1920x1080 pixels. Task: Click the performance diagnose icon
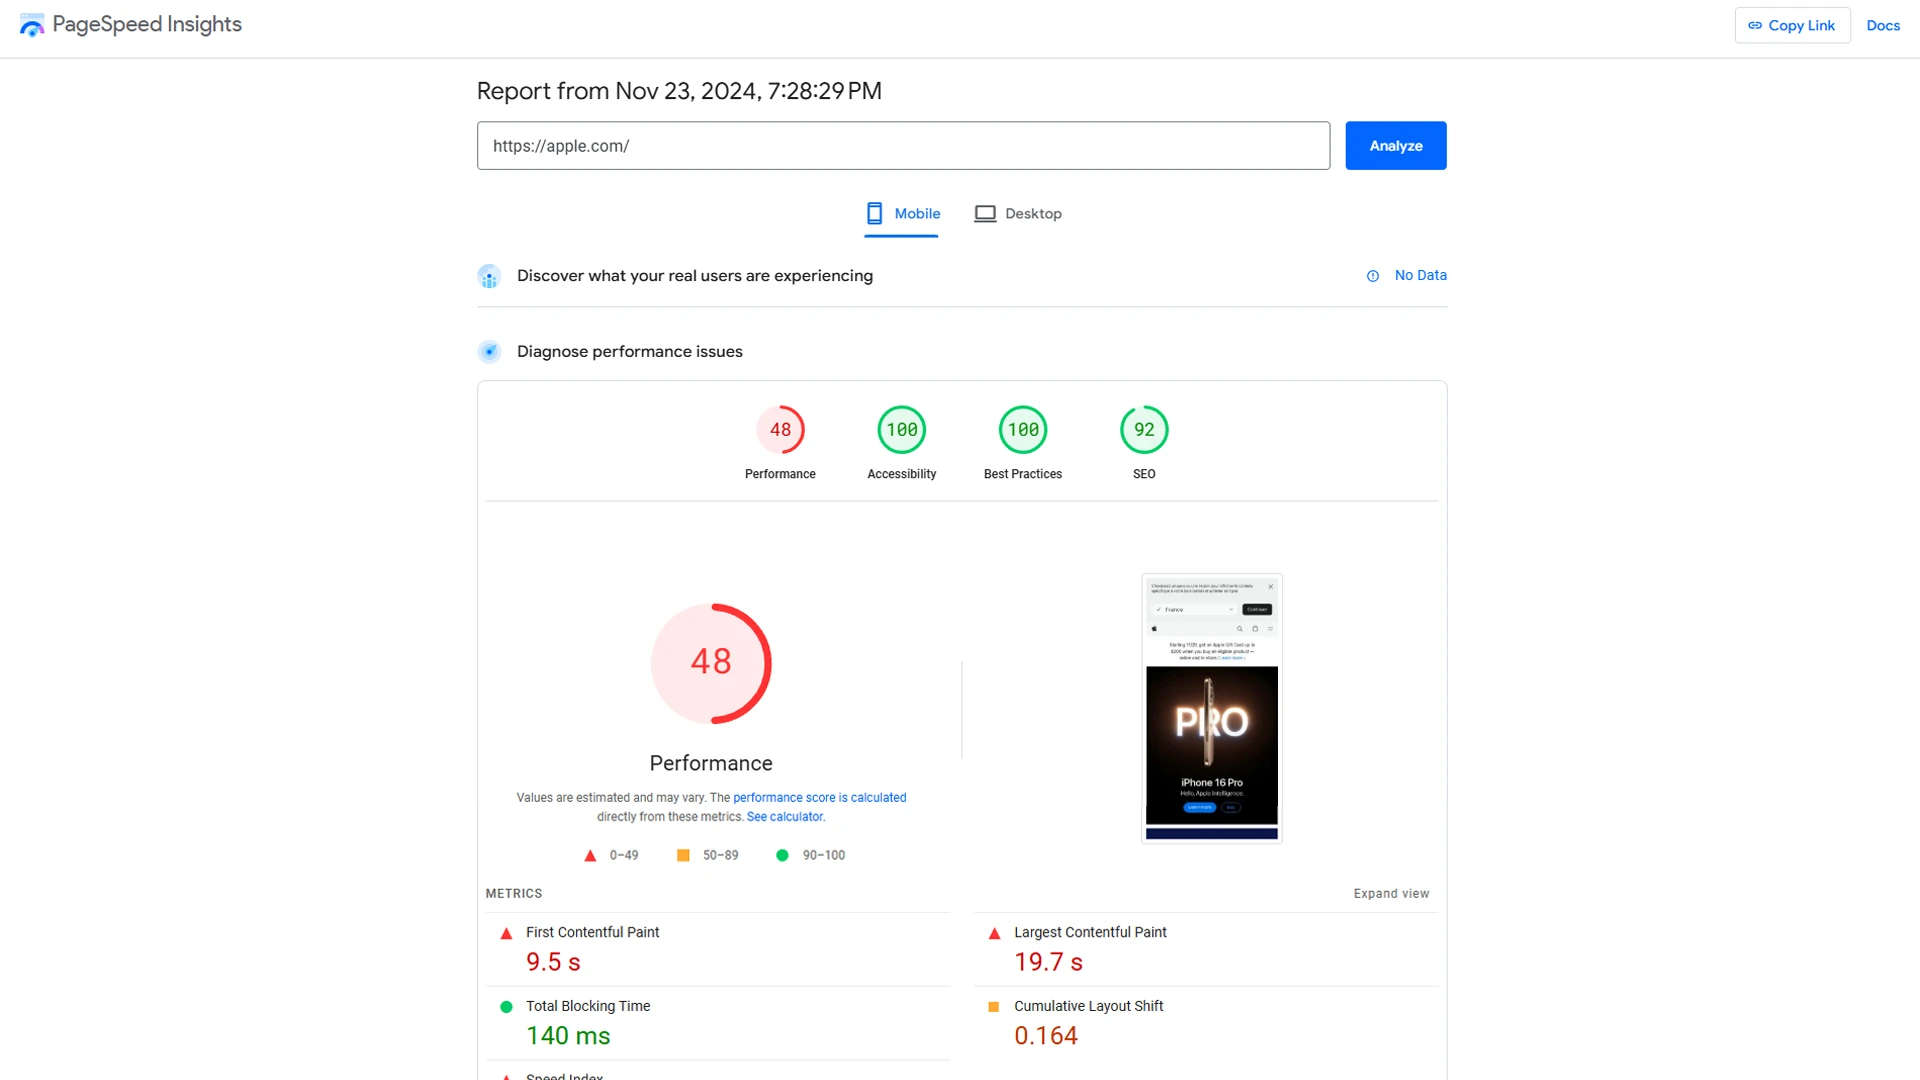coord(489,349)
